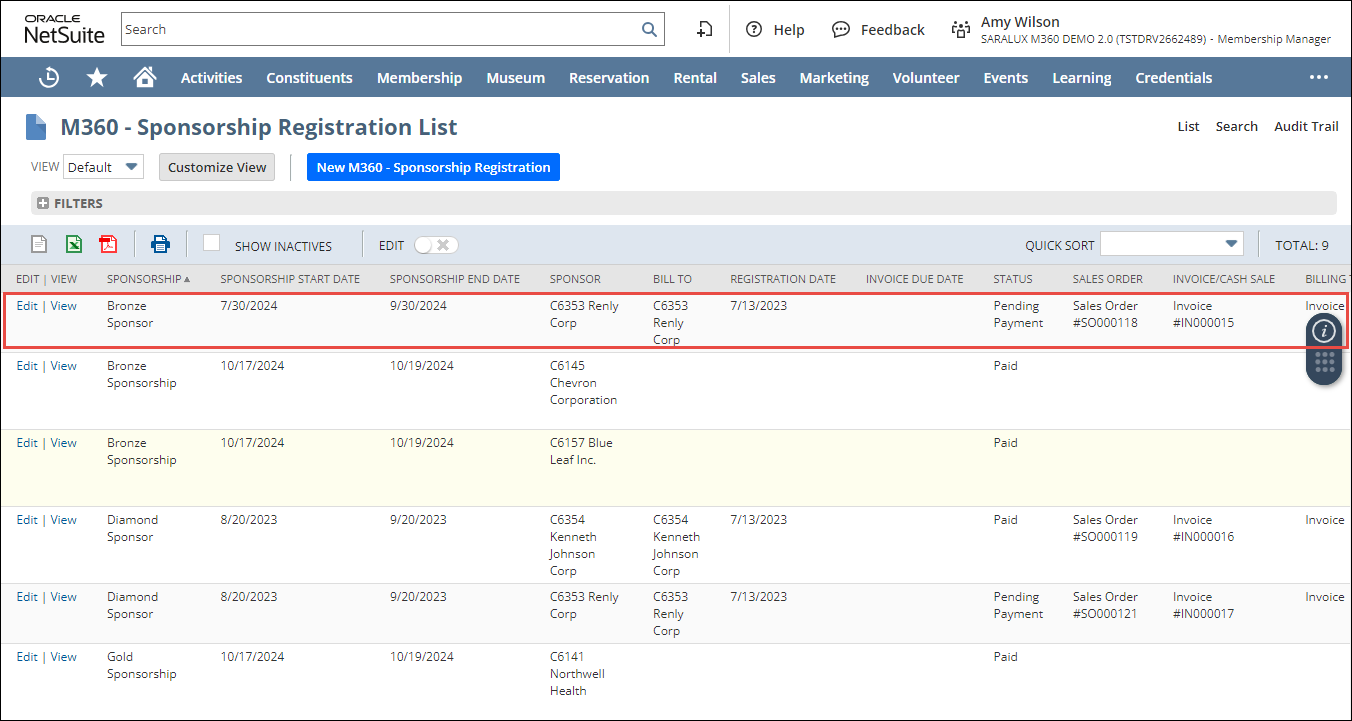Export list as CSV file icon
This screenshot has height=721, width=1352.
click(39, 244)
